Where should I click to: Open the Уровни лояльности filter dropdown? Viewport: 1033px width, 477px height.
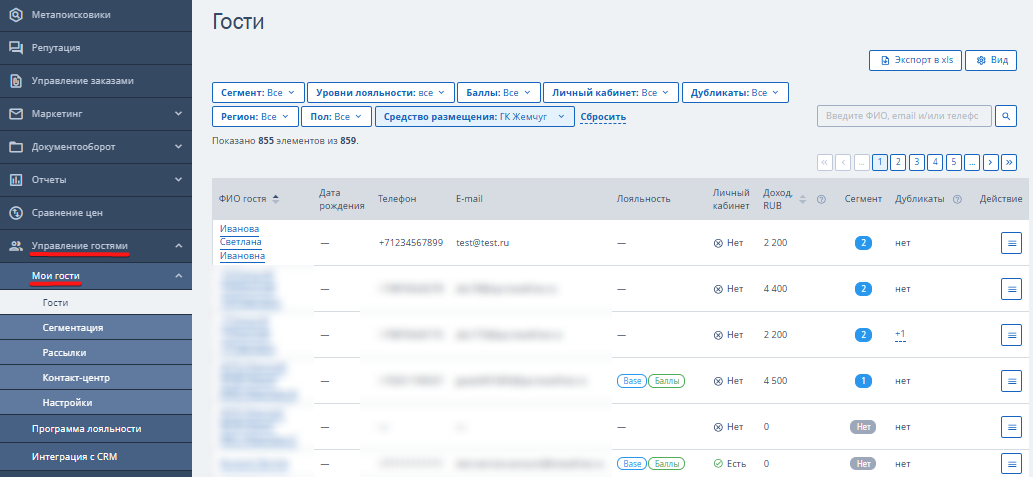381,93
